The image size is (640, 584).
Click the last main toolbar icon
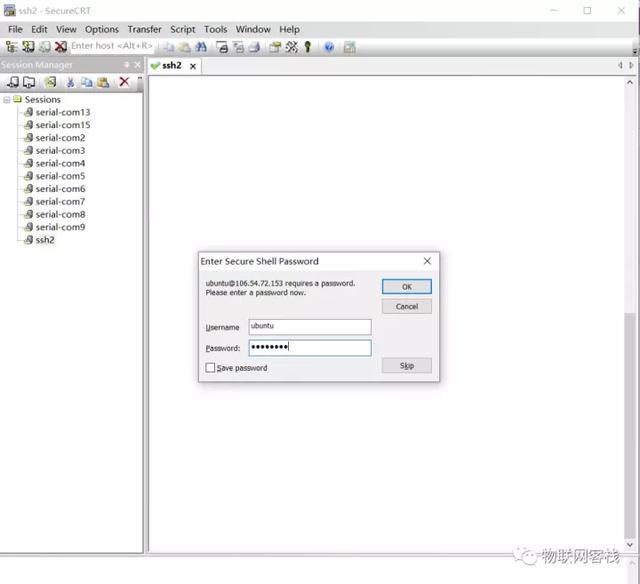pos(349,47)
